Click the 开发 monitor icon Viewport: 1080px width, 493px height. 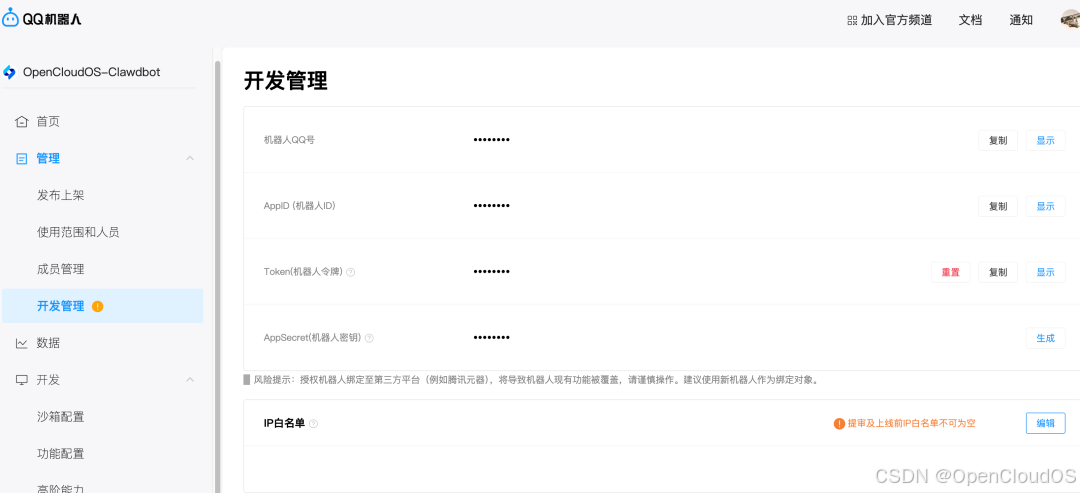click(x=22, y=380)
